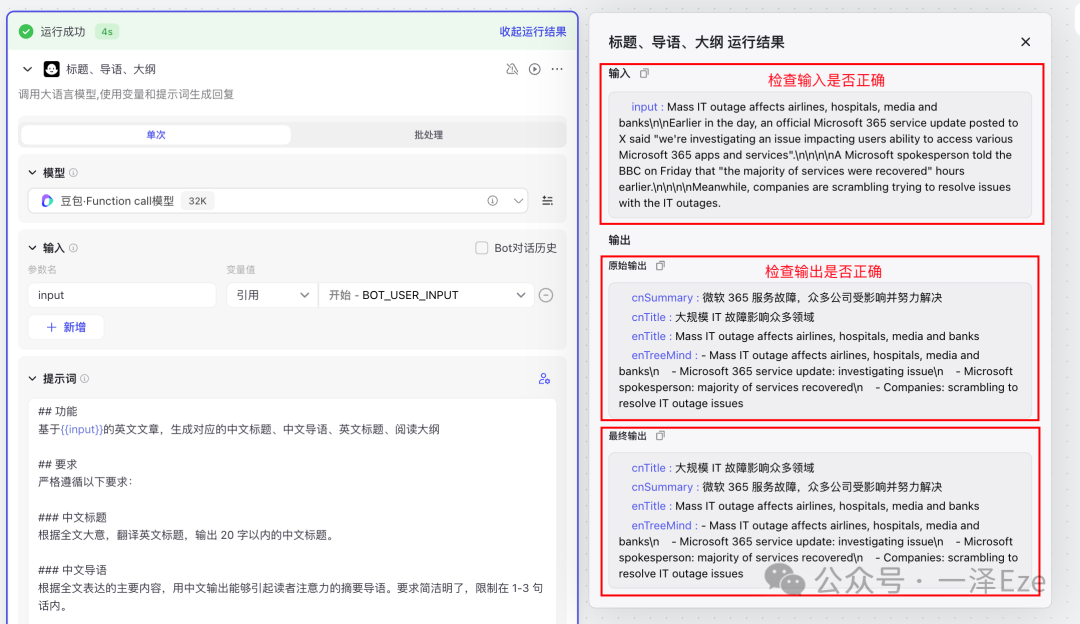Click the 4s run time badge

(x=107, y=32)
